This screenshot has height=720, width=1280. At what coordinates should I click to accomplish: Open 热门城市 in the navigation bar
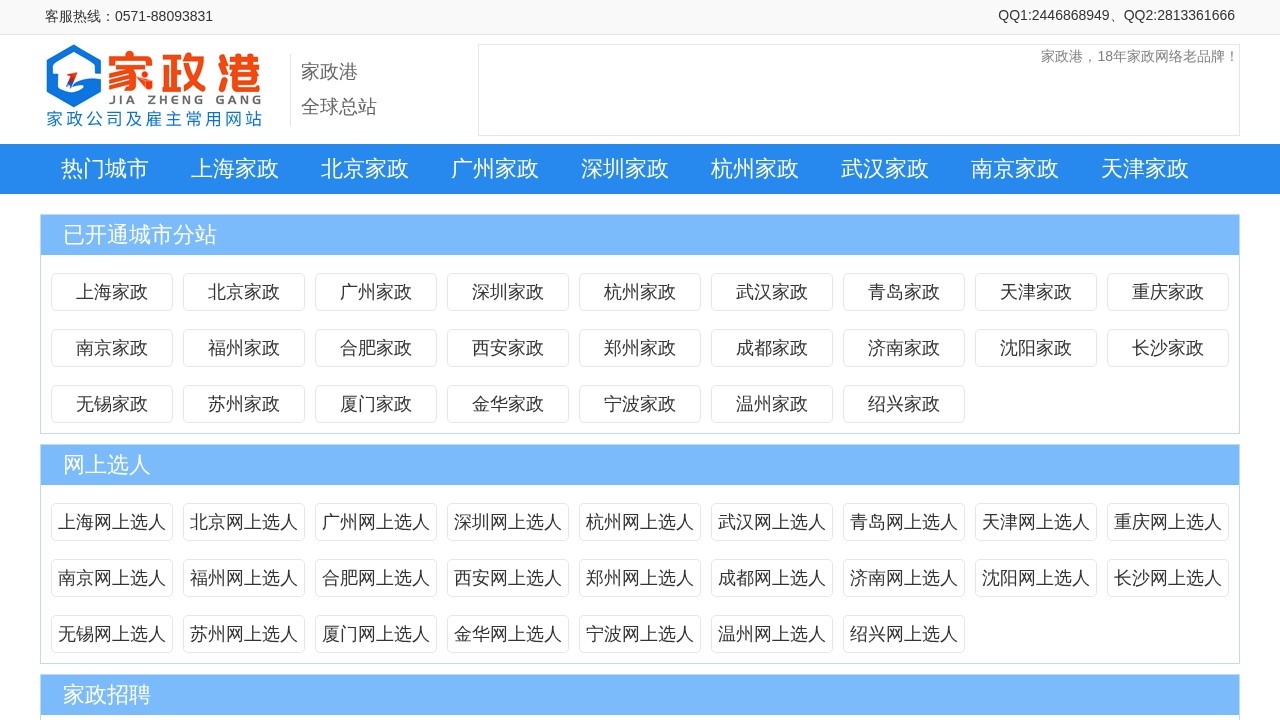click(x=105, y=169)
